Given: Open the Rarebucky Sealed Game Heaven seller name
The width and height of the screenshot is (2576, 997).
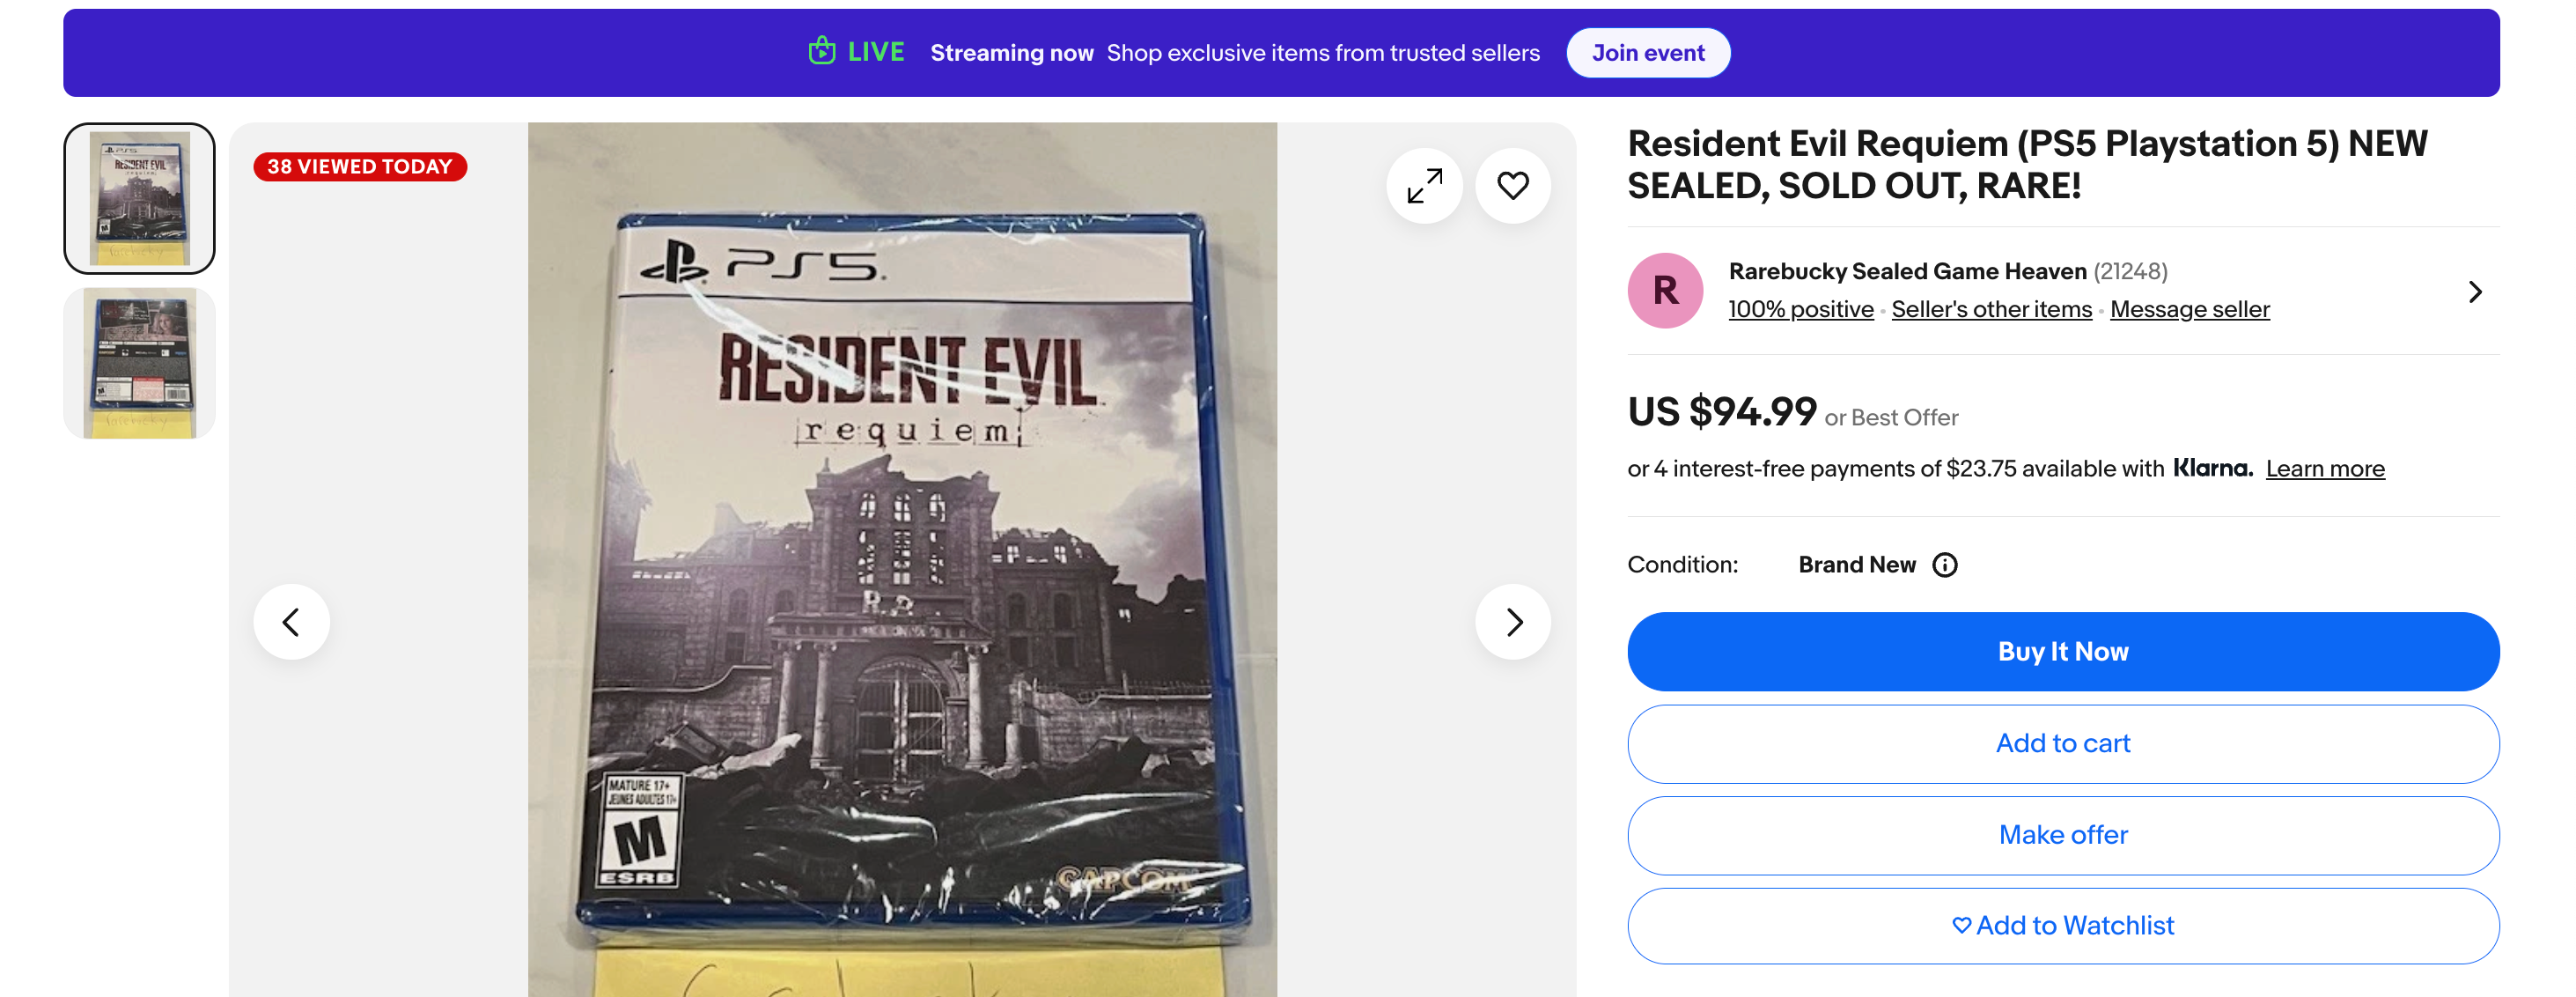Looking at the screenshot, I should point(1907,272).
